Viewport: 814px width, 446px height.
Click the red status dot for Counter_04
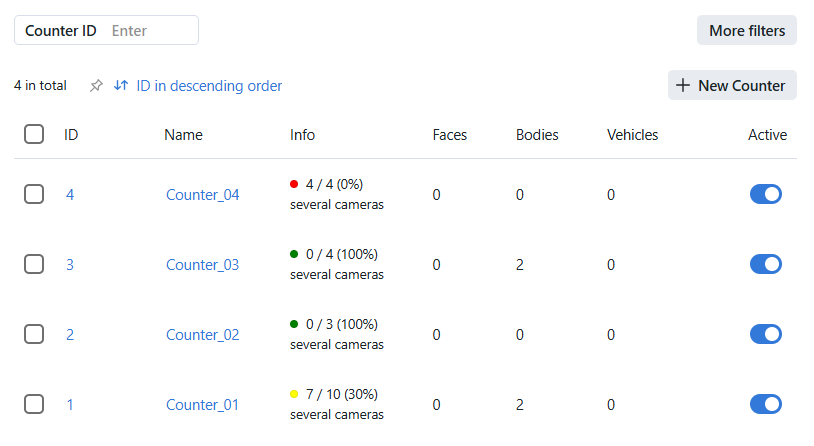click(x=294, y=184)
